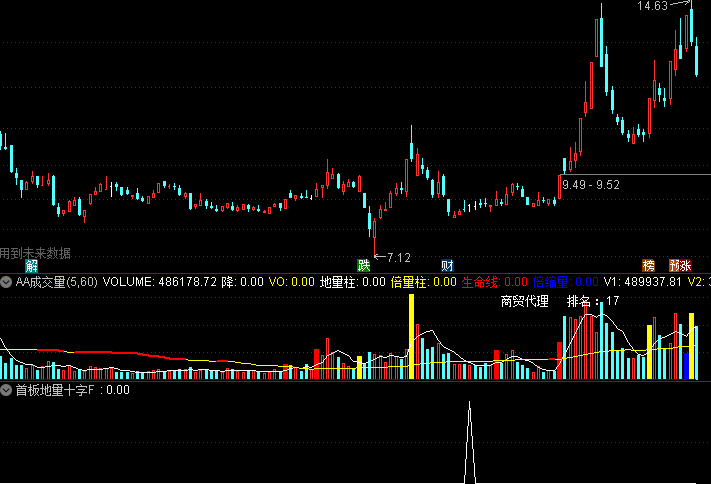Click the tallest yellow volume bar

[x=411, y=337]
